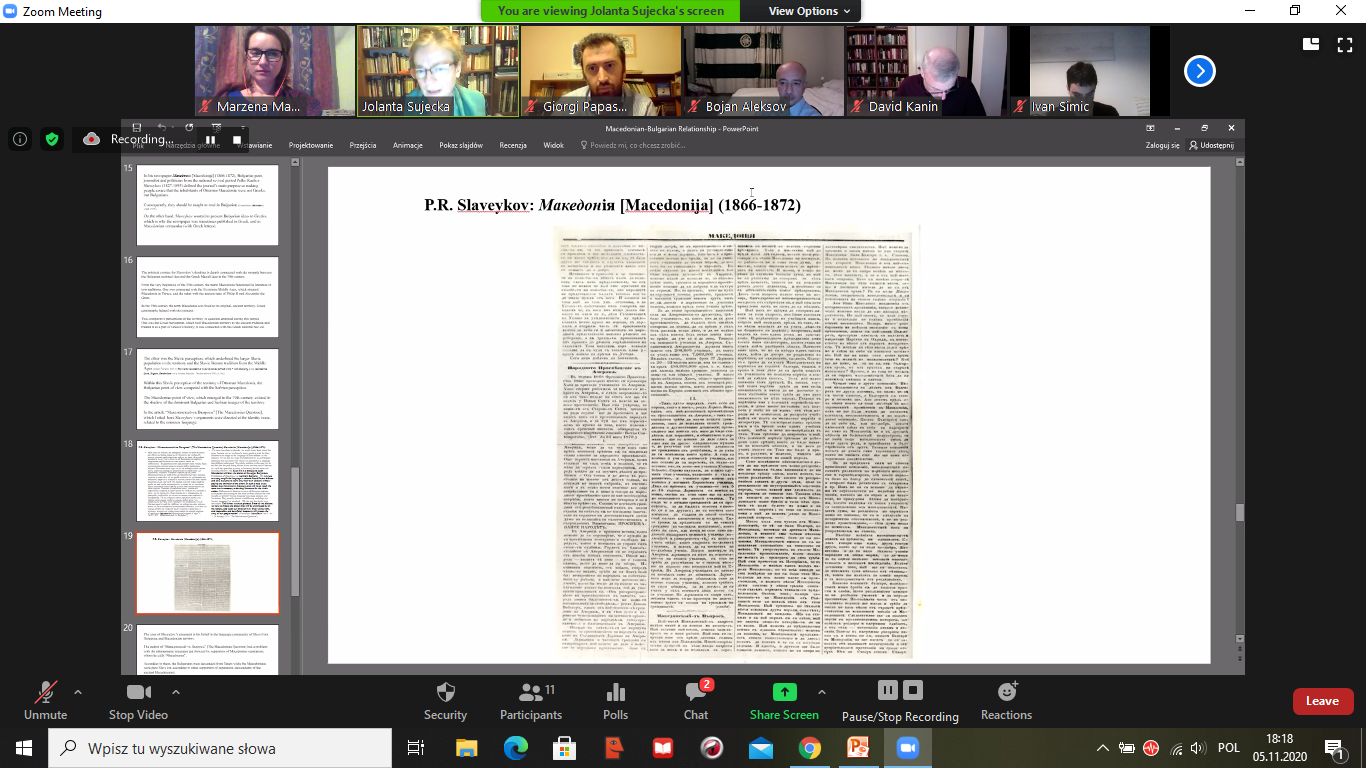Click Stop Video camera button
The height and width of the screenshot is (768, 1366).
138,701
